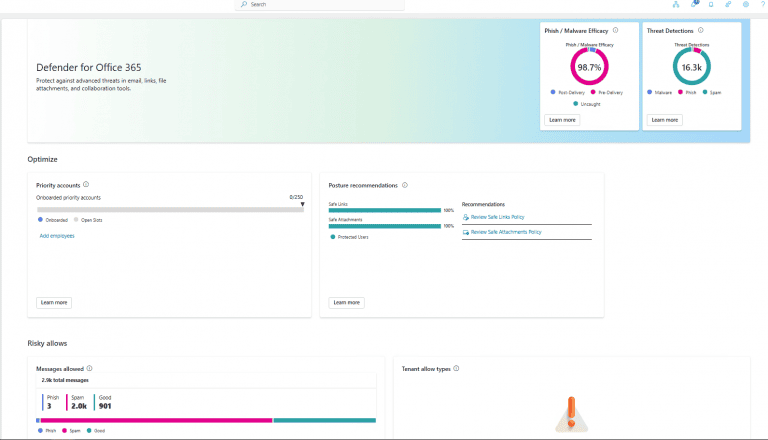The width and height of the screenshot is (768, 440).
Task: Click the Search box at the top
Action: [x=320, y=4]
